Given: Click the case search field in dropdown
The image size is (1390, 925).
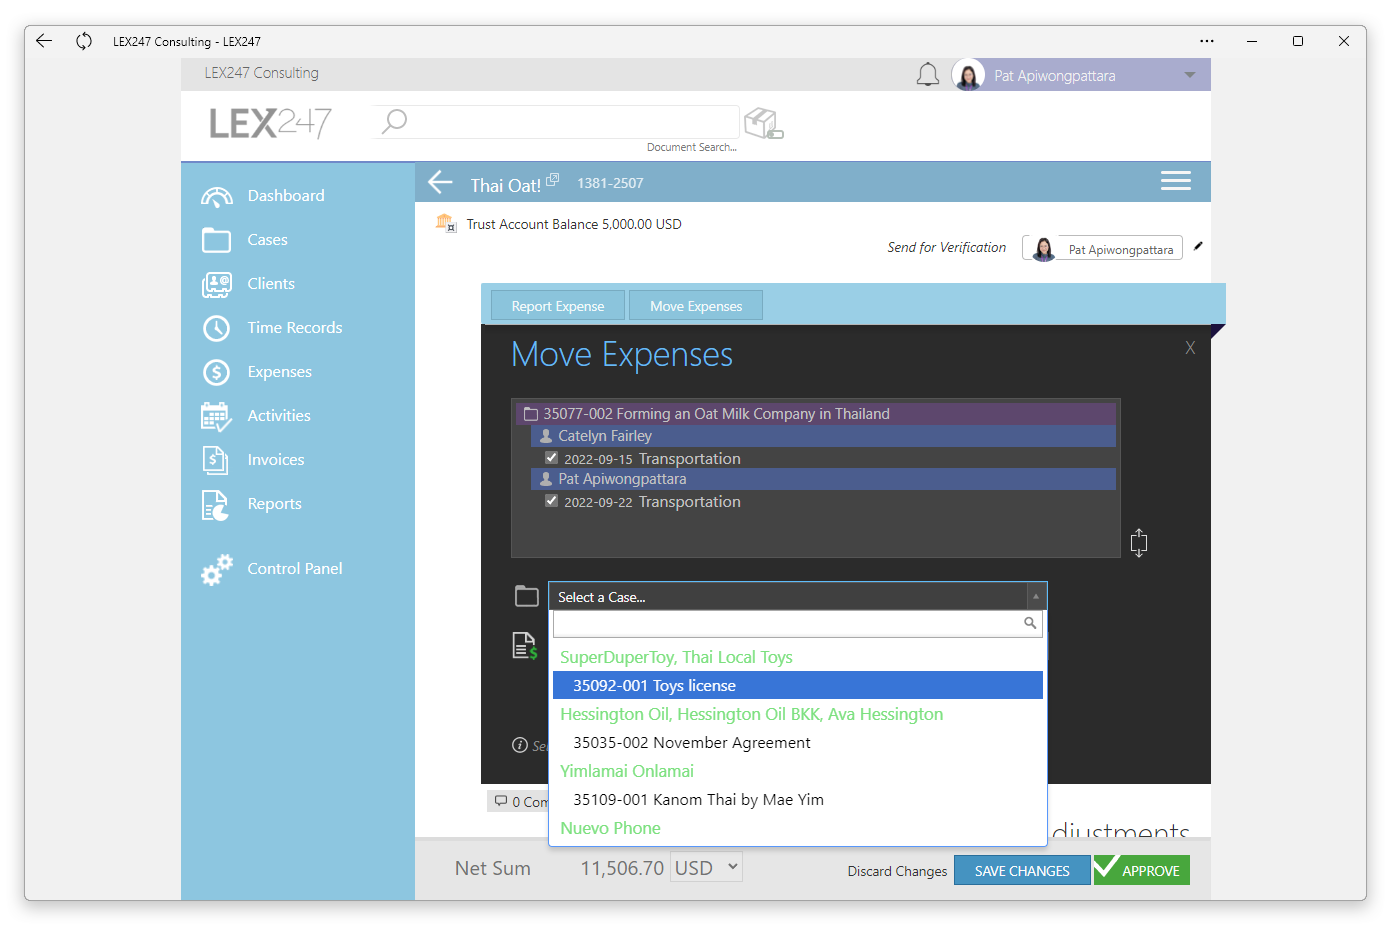Looking at the screenshot, I should [798, 623].
